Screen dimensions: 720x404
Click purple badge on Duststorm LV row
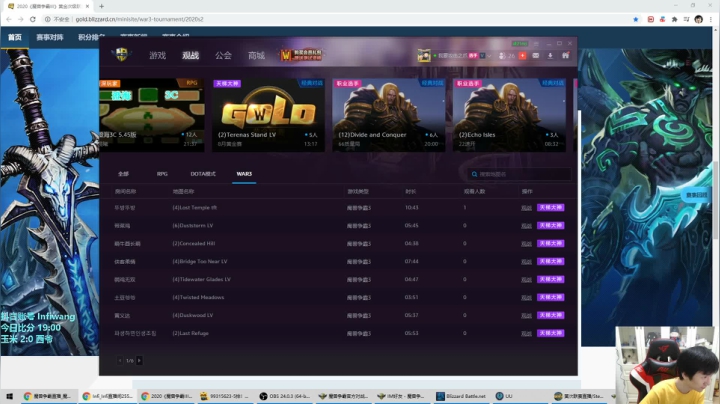pyautogui.click(x=551, y=225)
